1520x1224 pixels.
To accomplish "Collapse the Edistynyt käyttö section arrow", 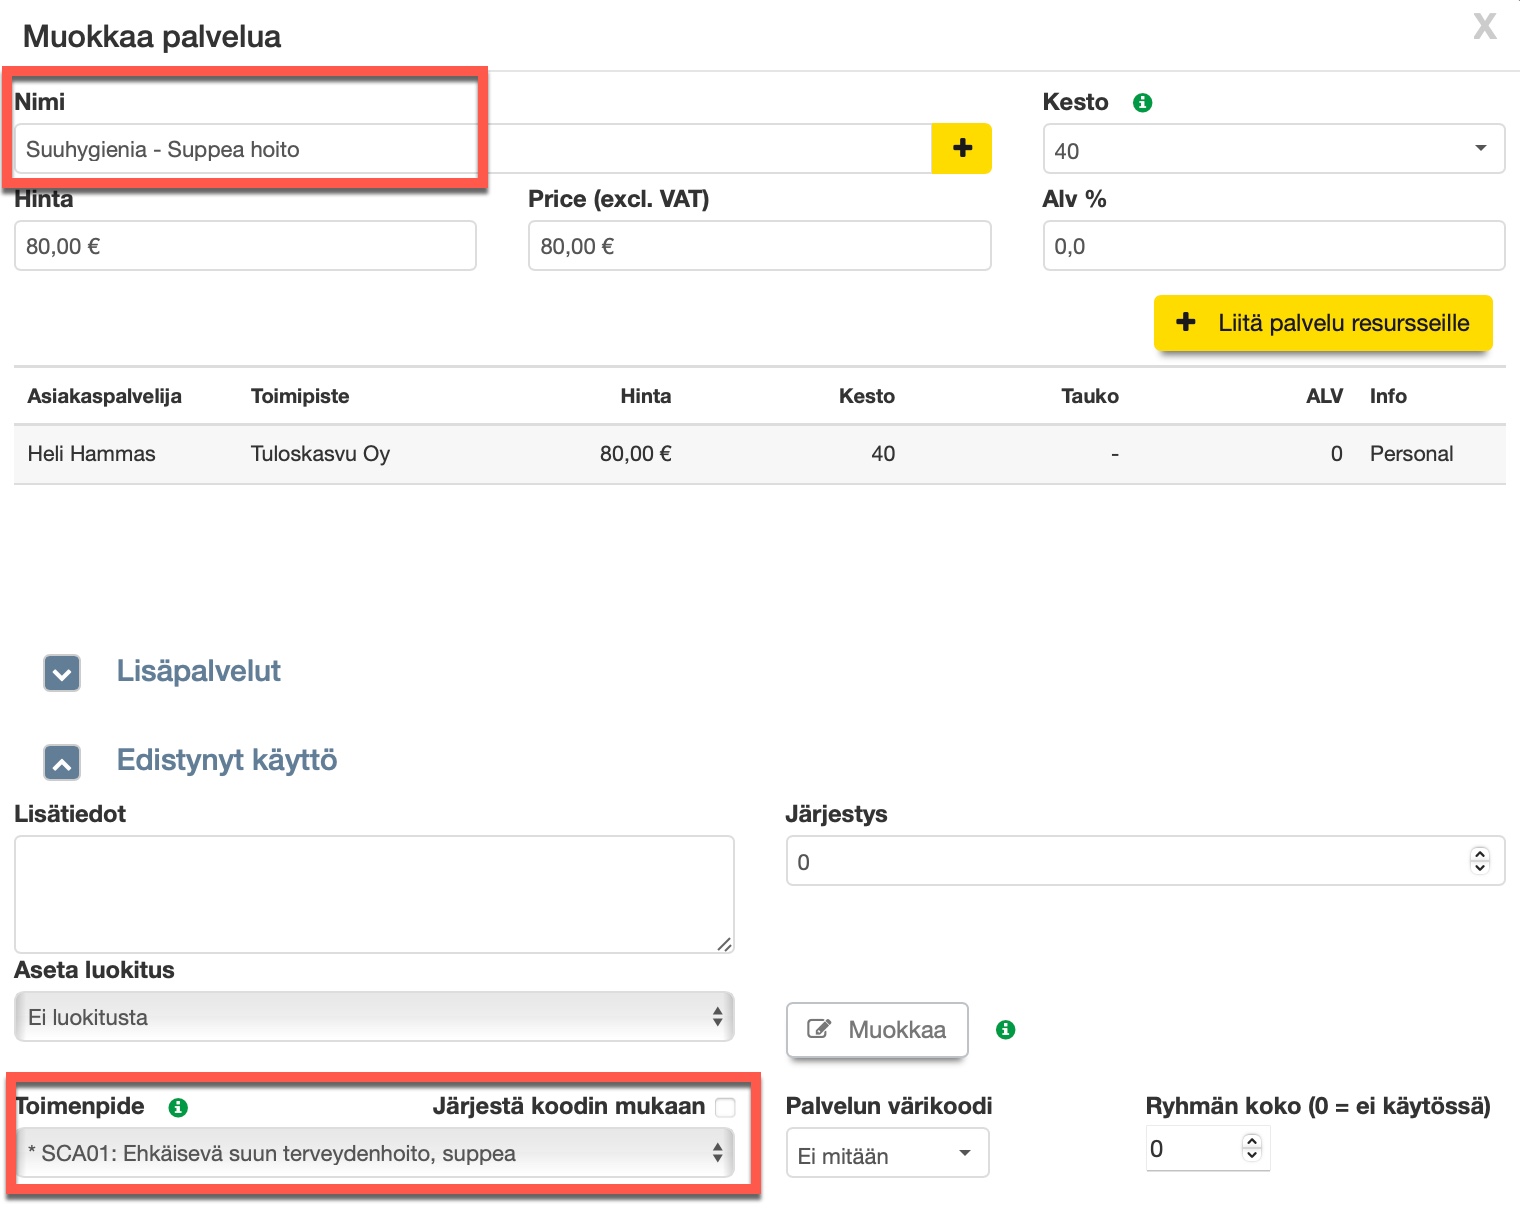I will point(62,762).
